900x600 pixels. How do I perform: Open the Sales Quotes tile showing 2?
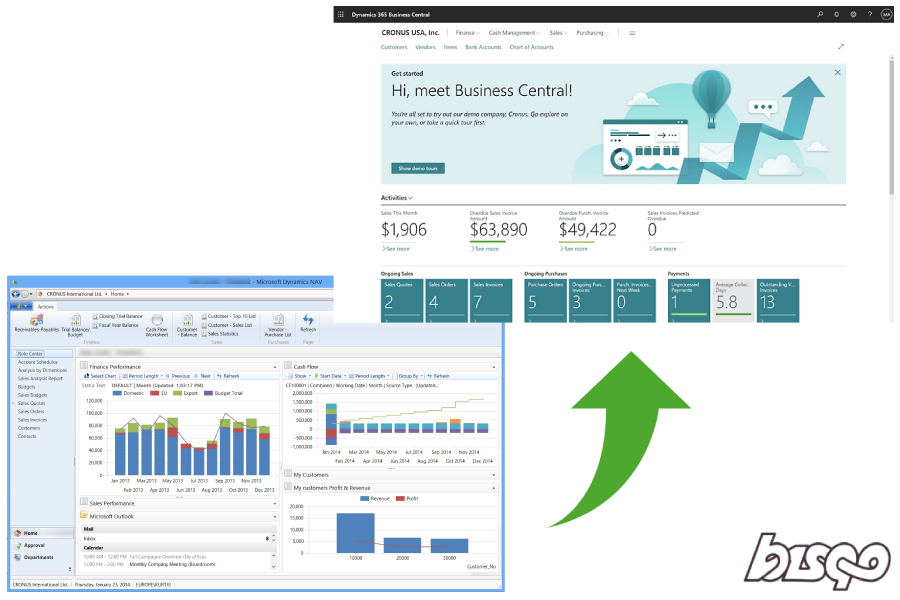401,299
